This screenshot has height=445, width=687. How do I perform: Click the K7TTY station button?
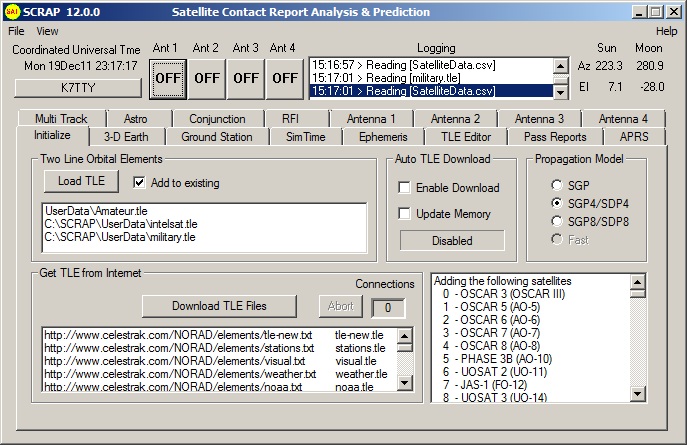(x=78, y=88)
